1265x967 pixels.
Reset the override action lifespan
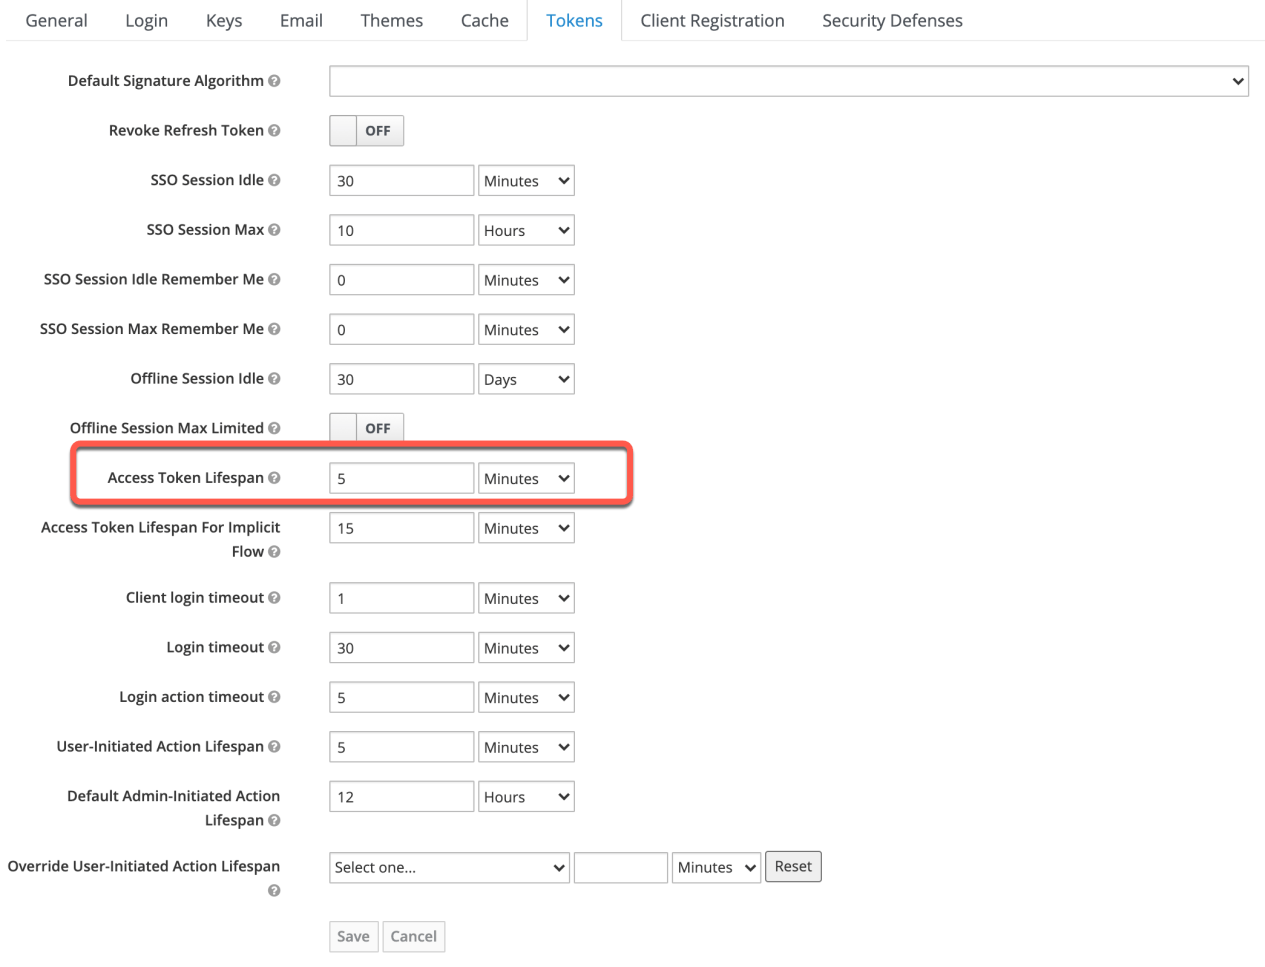click(x=793, y=866)
